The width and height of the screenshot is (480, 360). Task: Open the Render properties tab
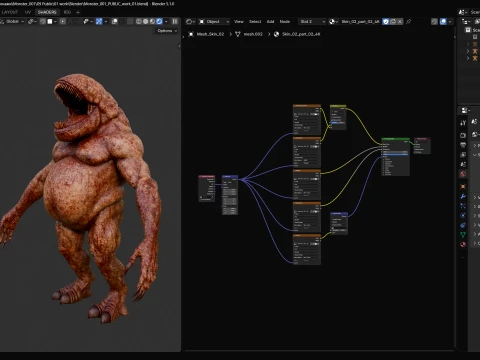pyautogui.click(x=463, y=135)
